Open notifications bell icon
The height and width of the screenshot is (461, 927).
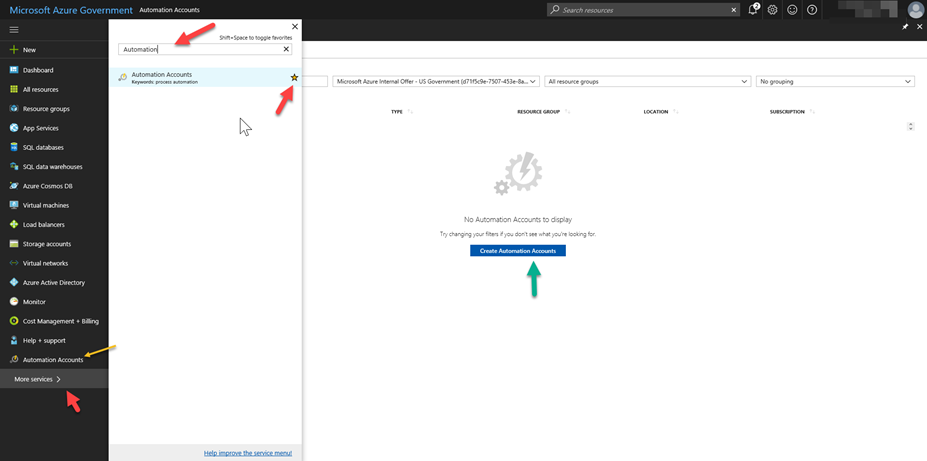[753, 9]
